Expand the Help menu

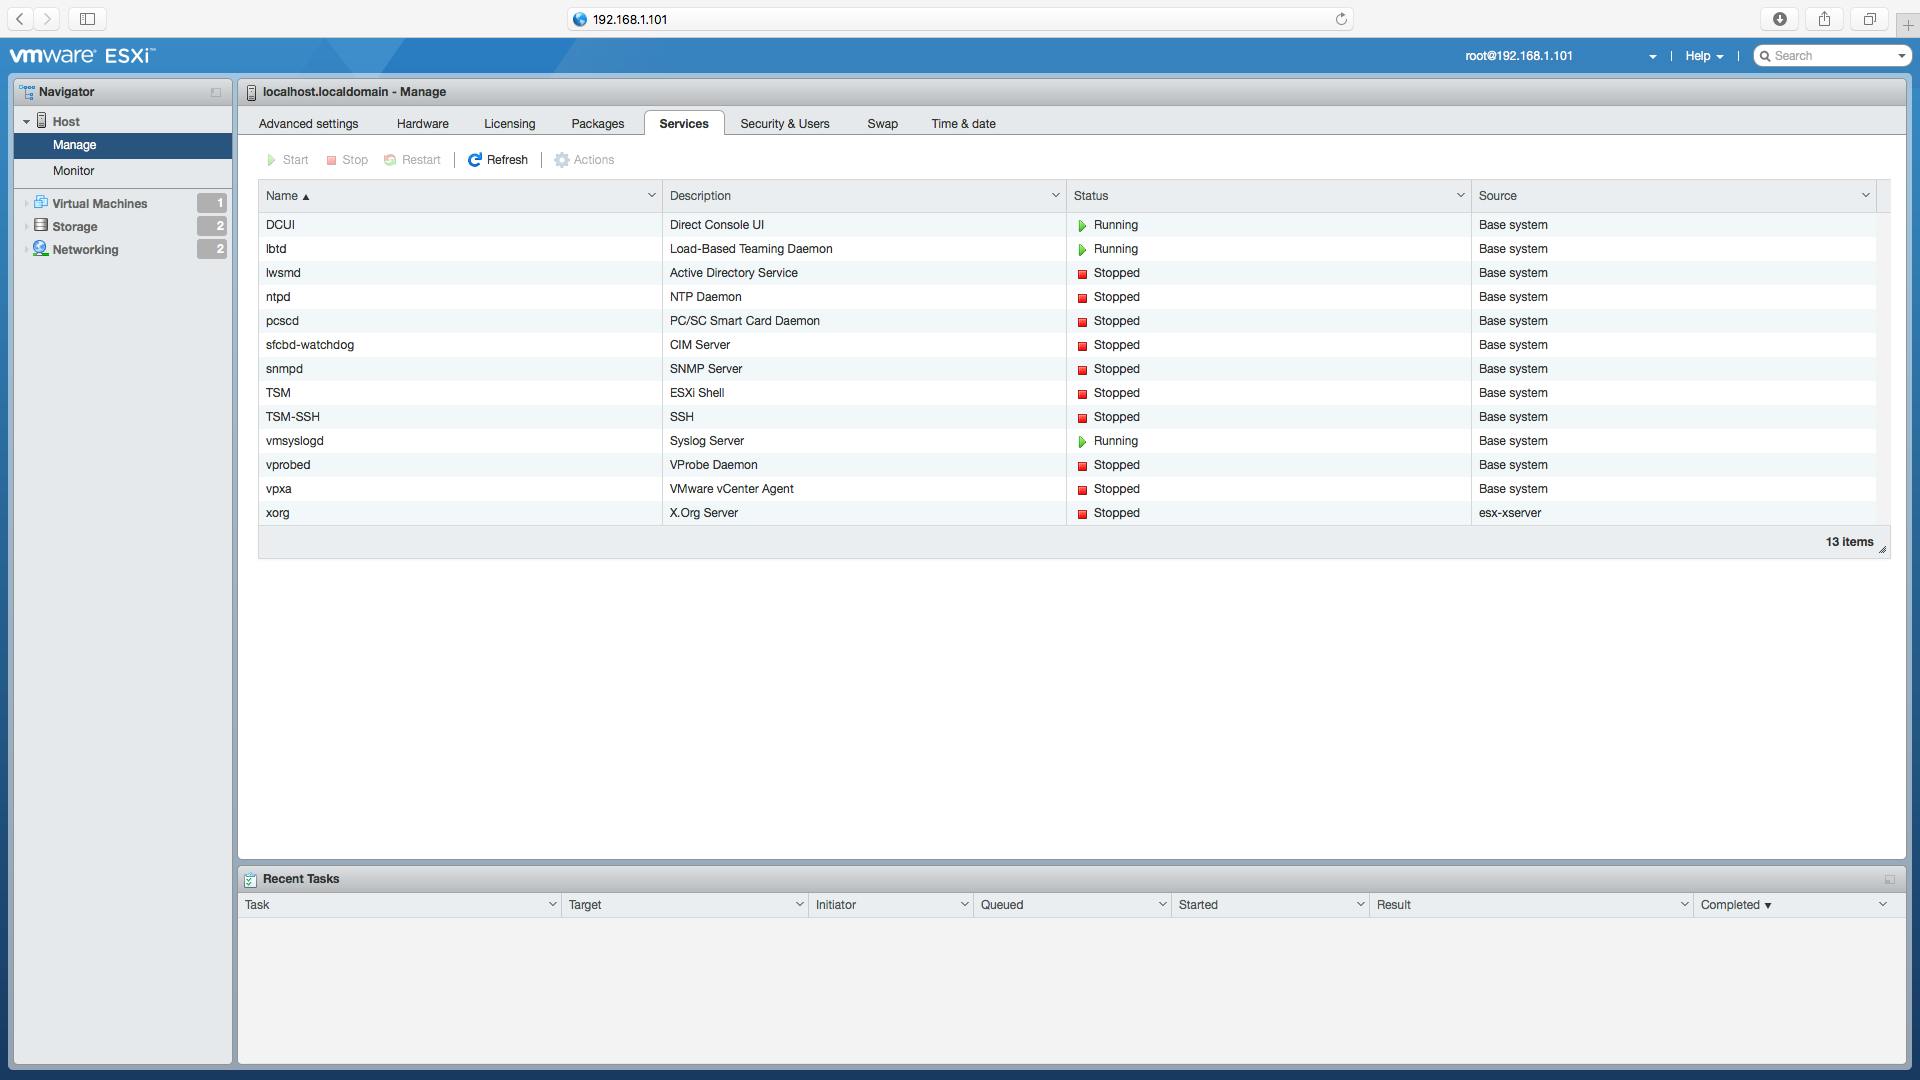click(1704, 56)
